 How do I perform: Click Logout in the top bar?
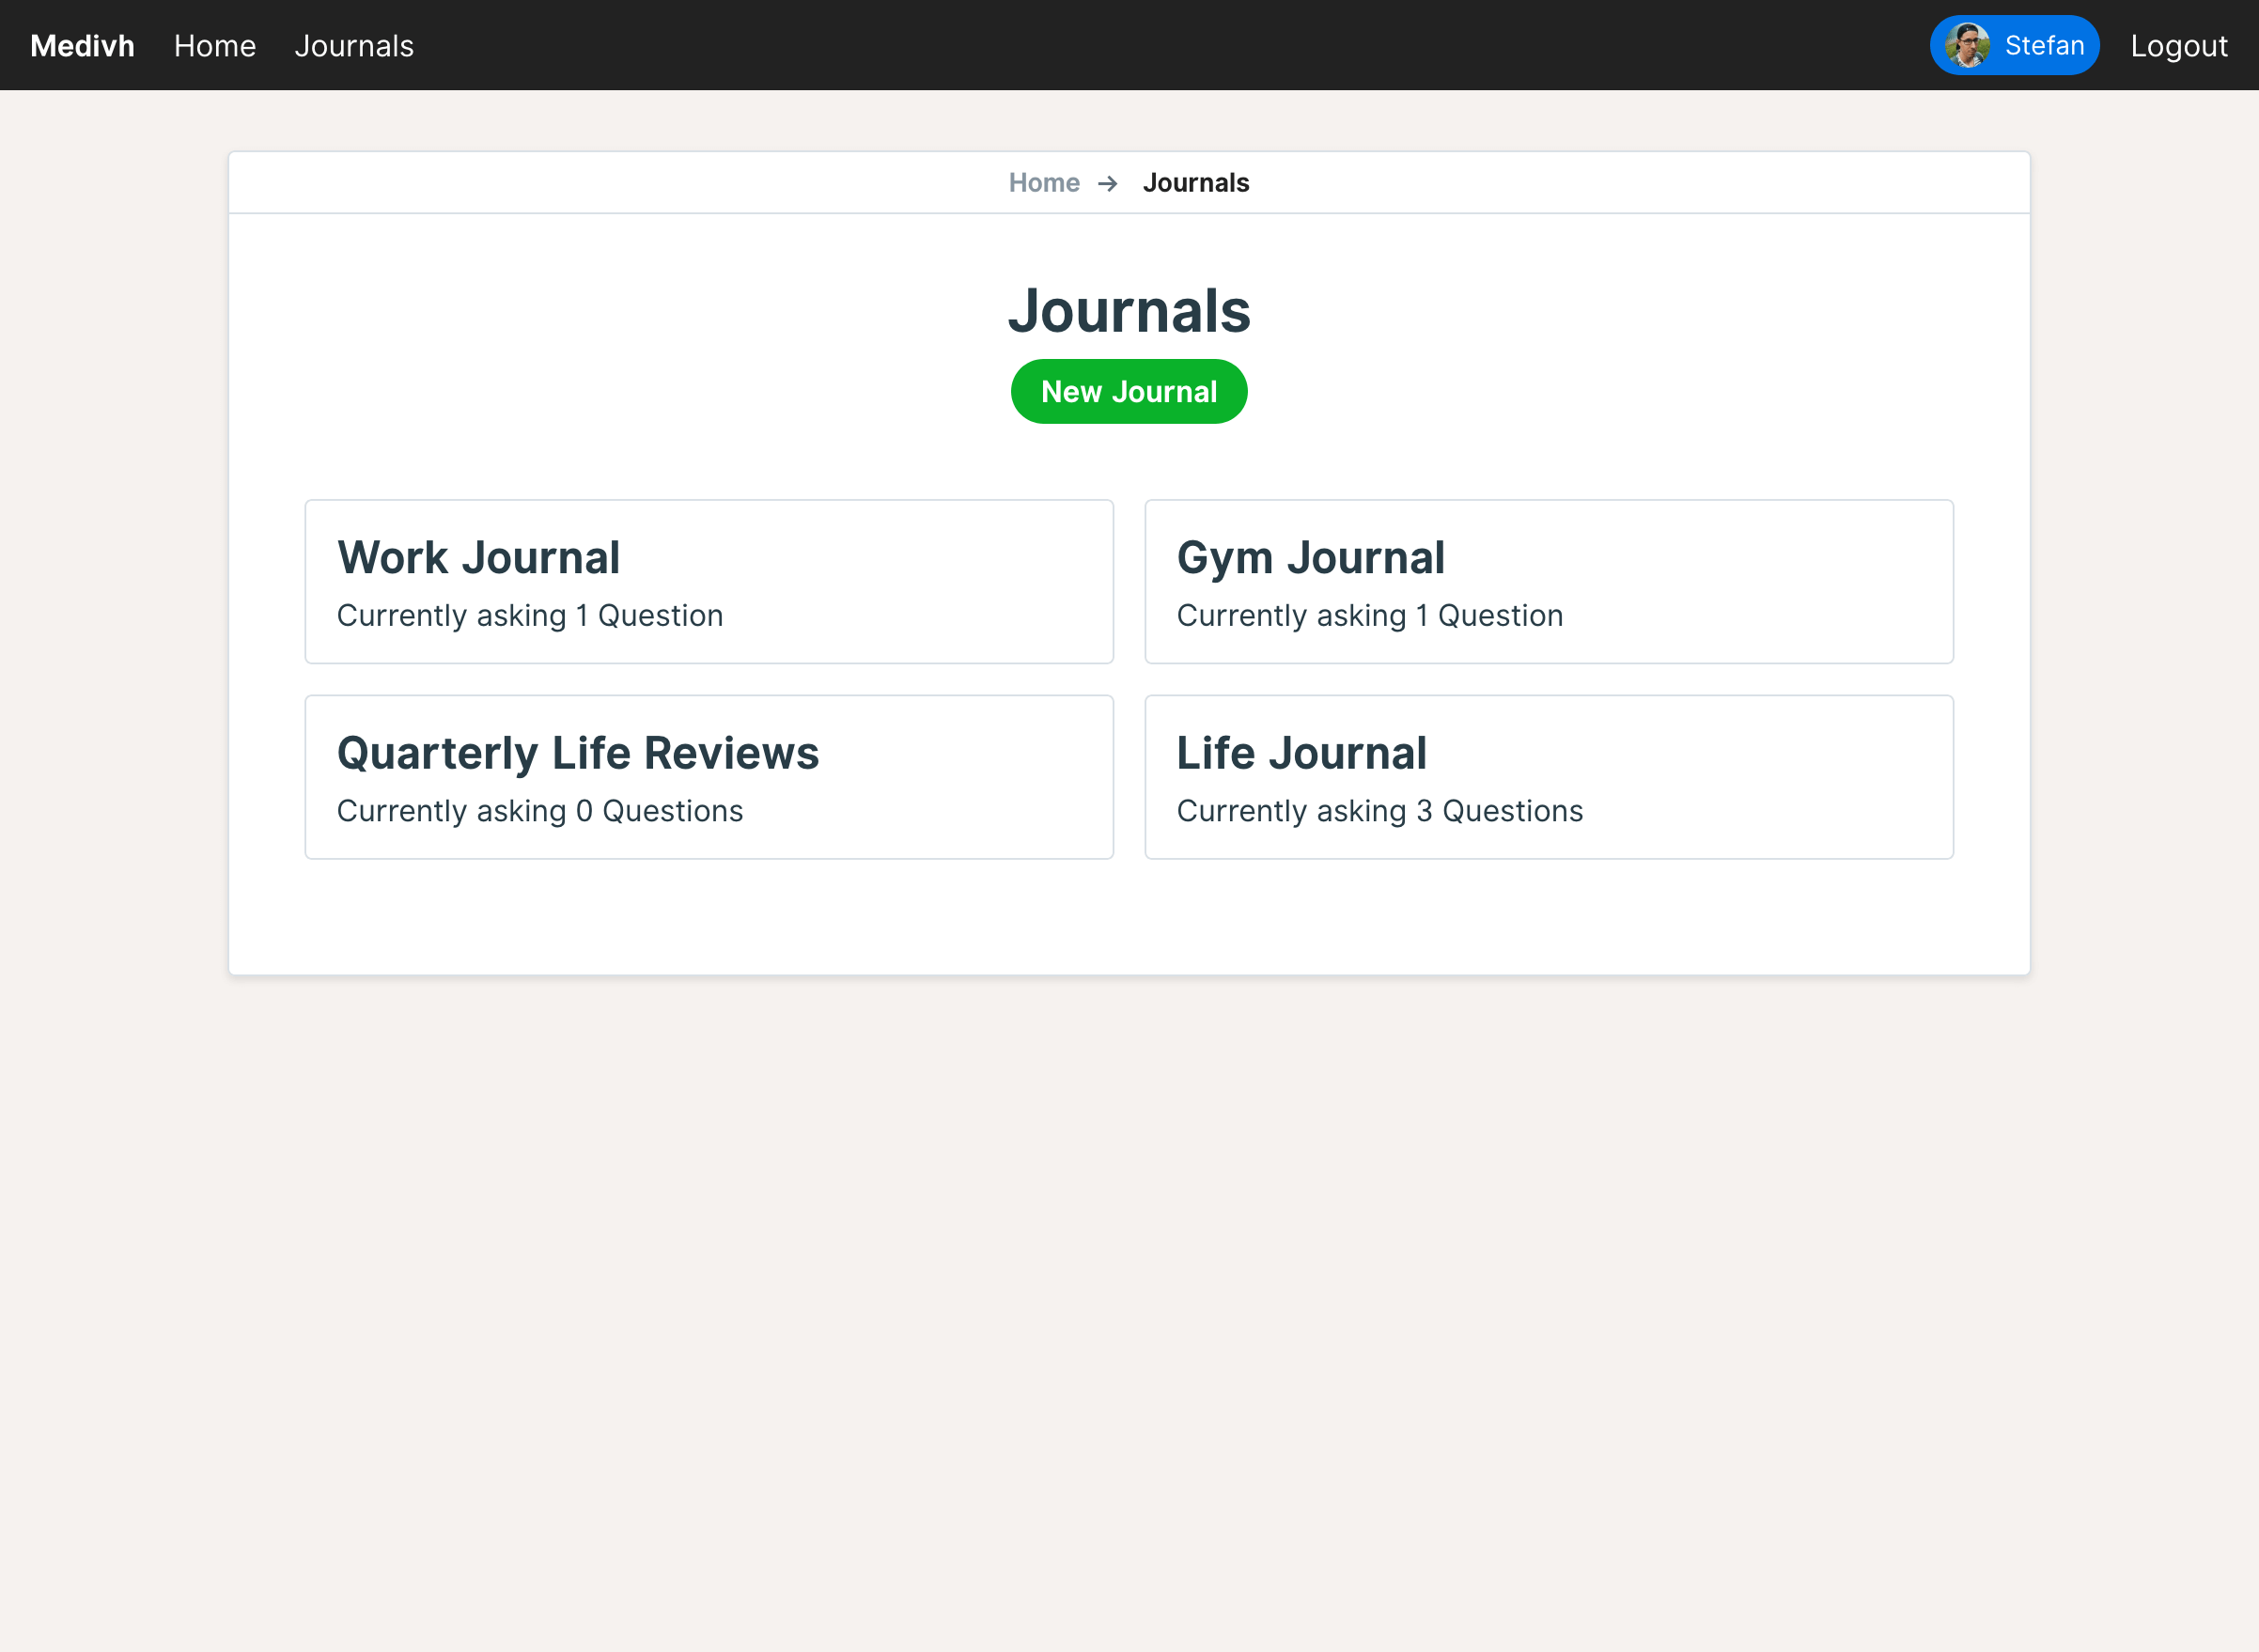coord(2178,46)
